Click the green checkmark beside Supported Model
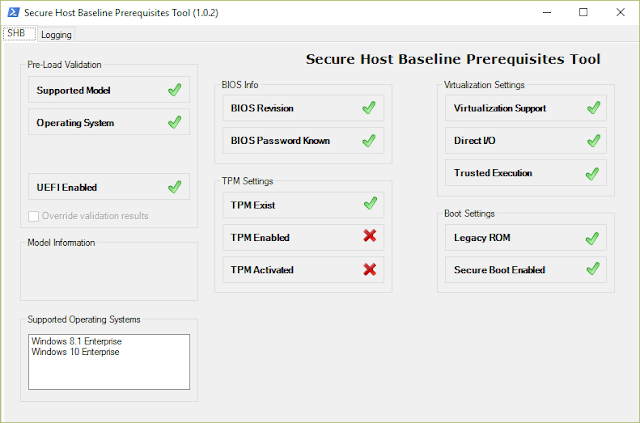This screenshot has width=640, height=423. [x=174, y=90]
